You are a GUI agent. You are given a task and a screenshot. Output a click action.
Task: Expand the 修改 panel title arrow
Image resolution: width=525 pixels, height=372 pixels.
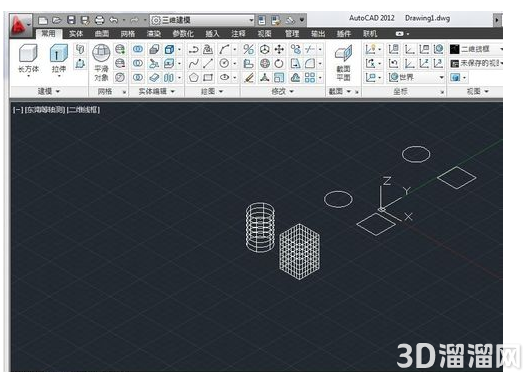tap(291, 91)
